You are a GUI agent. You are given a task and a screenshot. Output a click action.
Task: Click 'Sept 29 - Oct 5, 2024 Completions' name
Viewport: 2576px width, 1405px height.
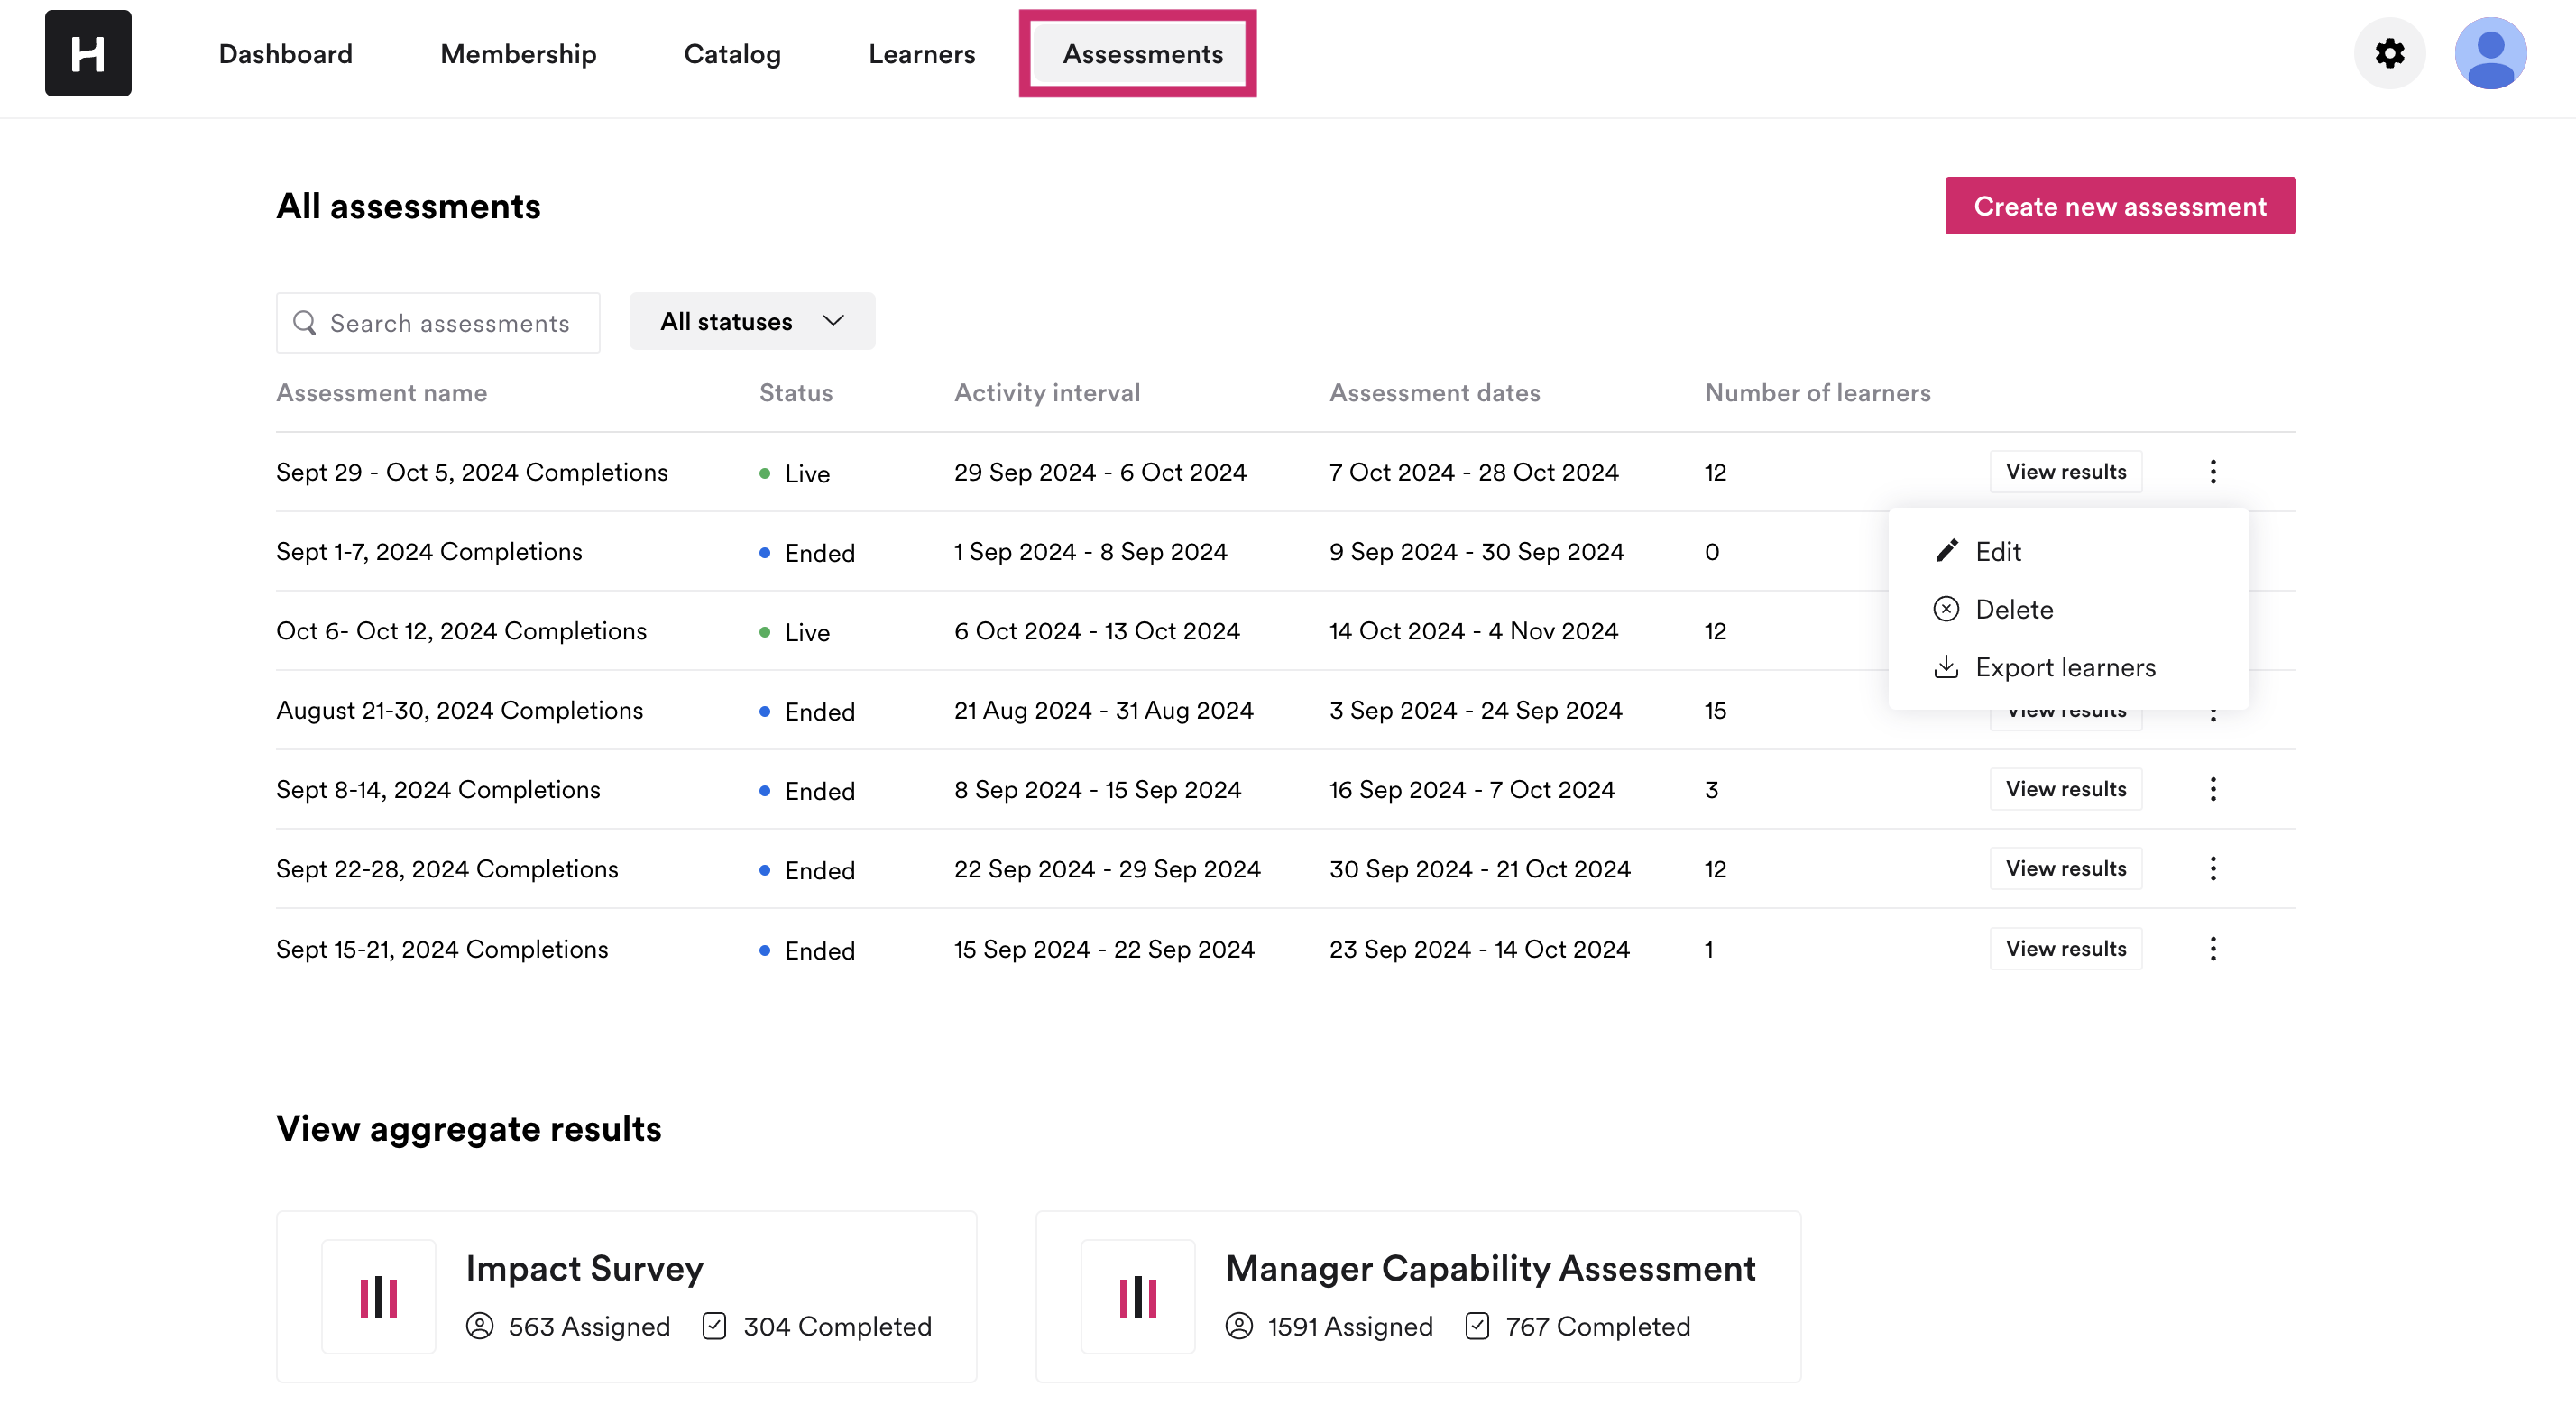pos(472,472)
